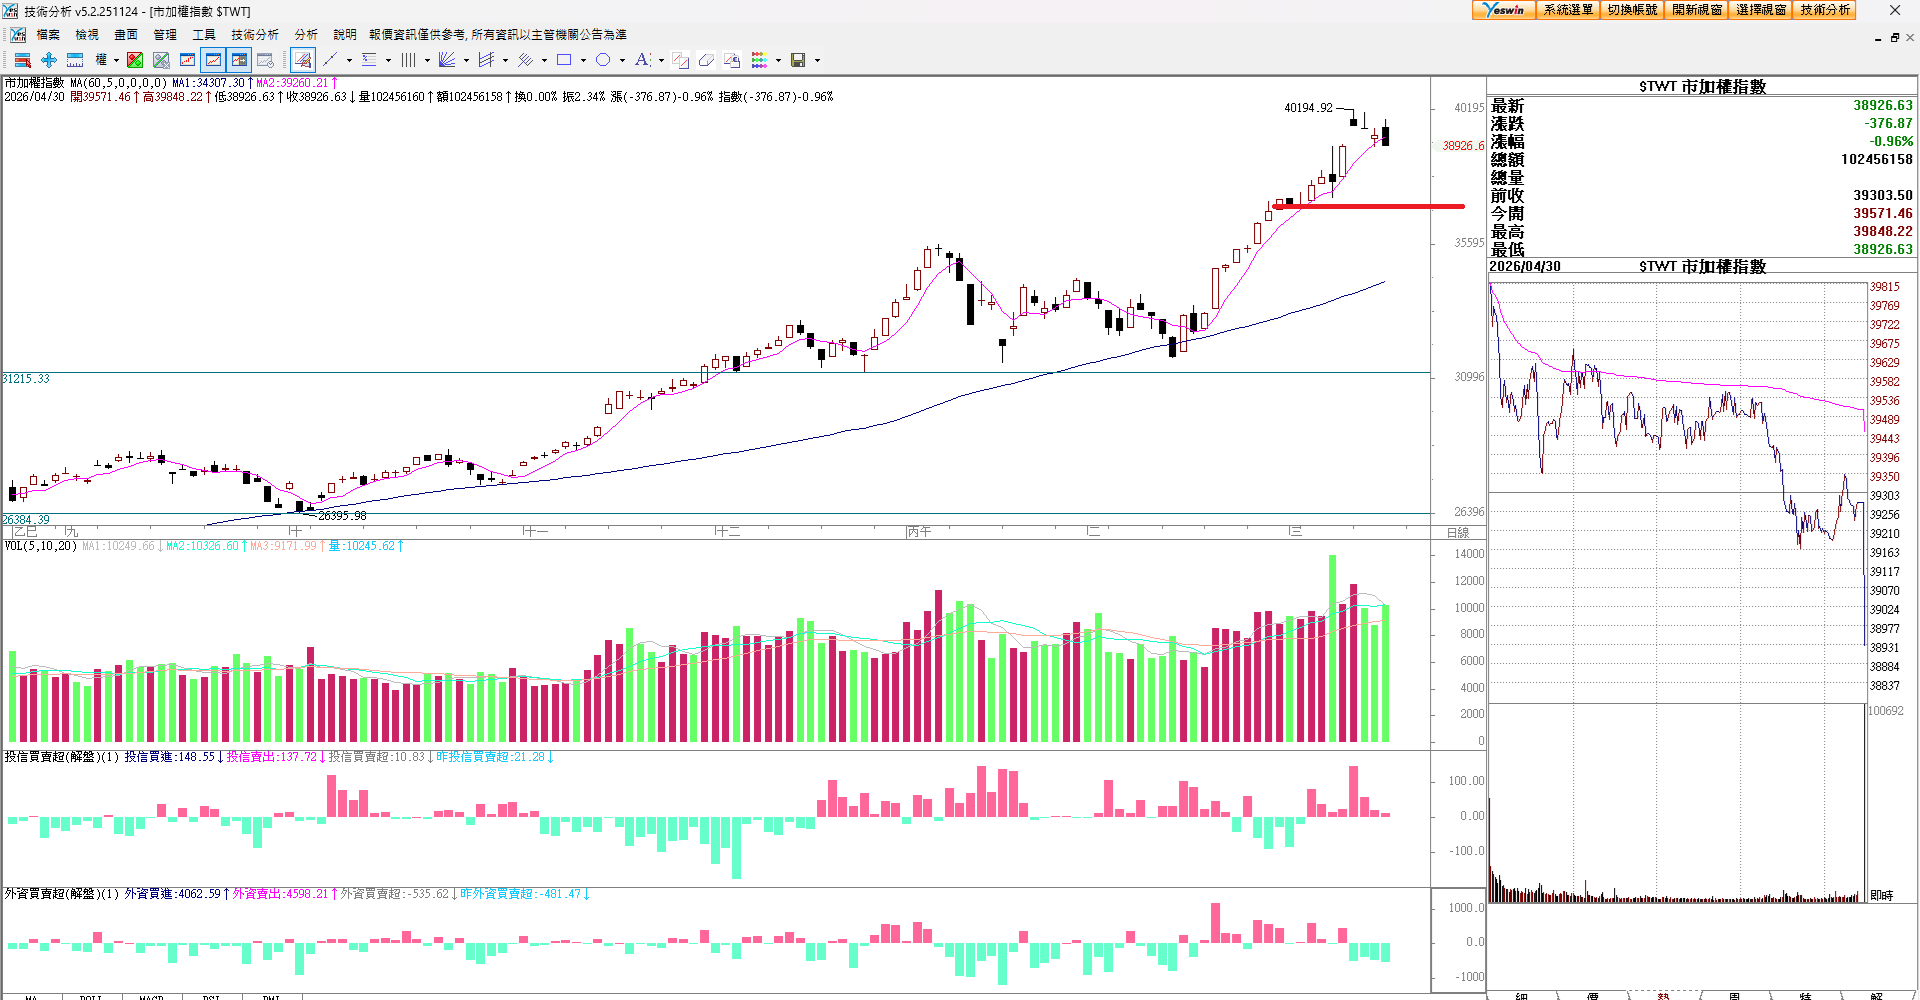Select the fan lines drawing tool

(447, 60)
